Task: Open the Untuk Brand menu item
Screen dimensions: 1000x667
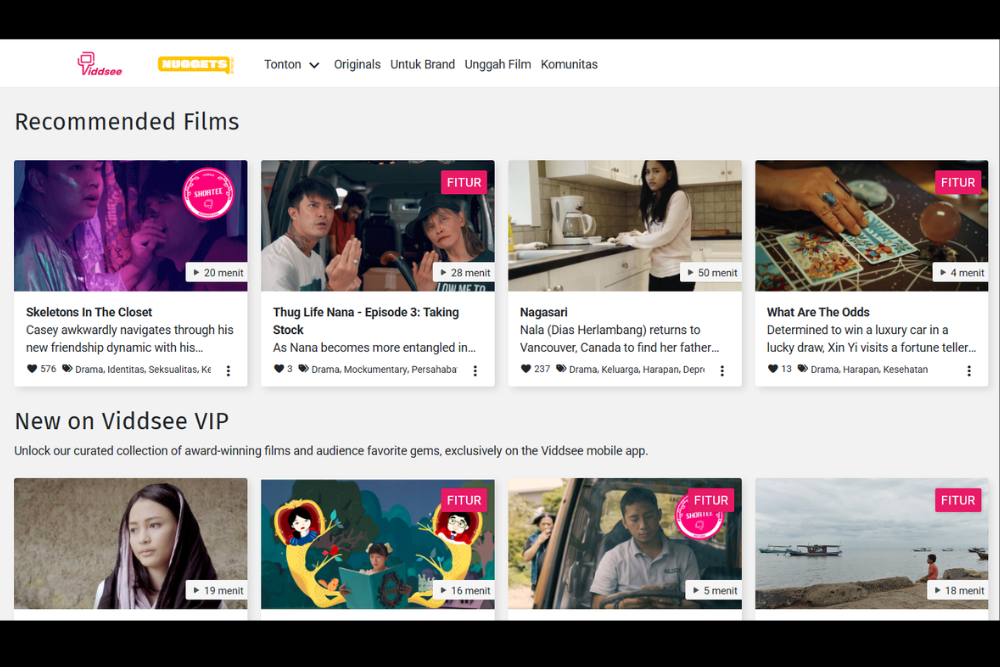Action: point(422,64)
